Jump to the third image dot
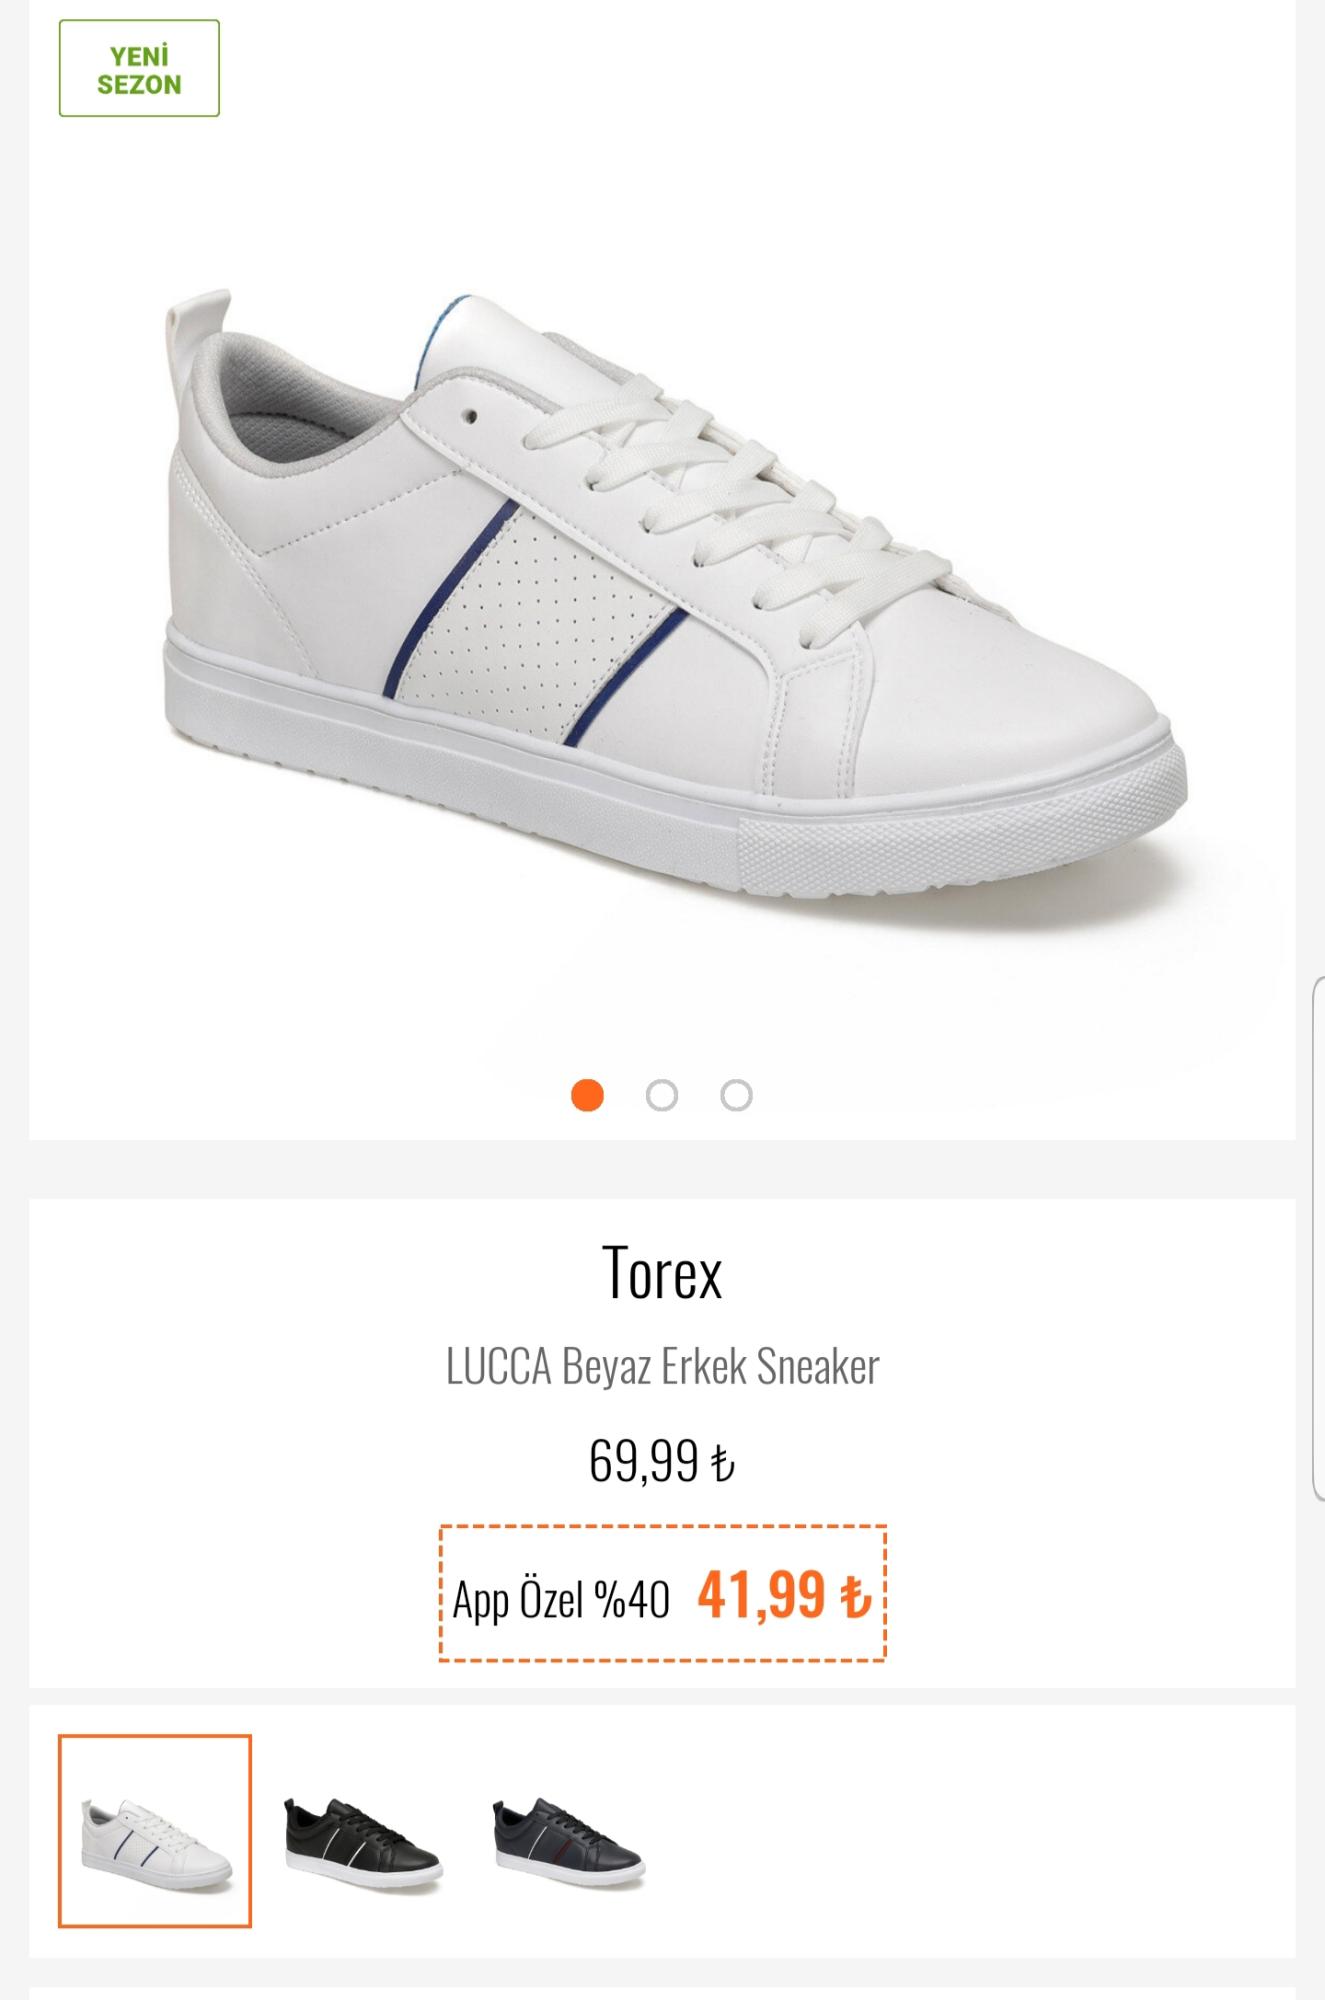The width and height of the screenshot is (1325, 2000). point(737,1095)
